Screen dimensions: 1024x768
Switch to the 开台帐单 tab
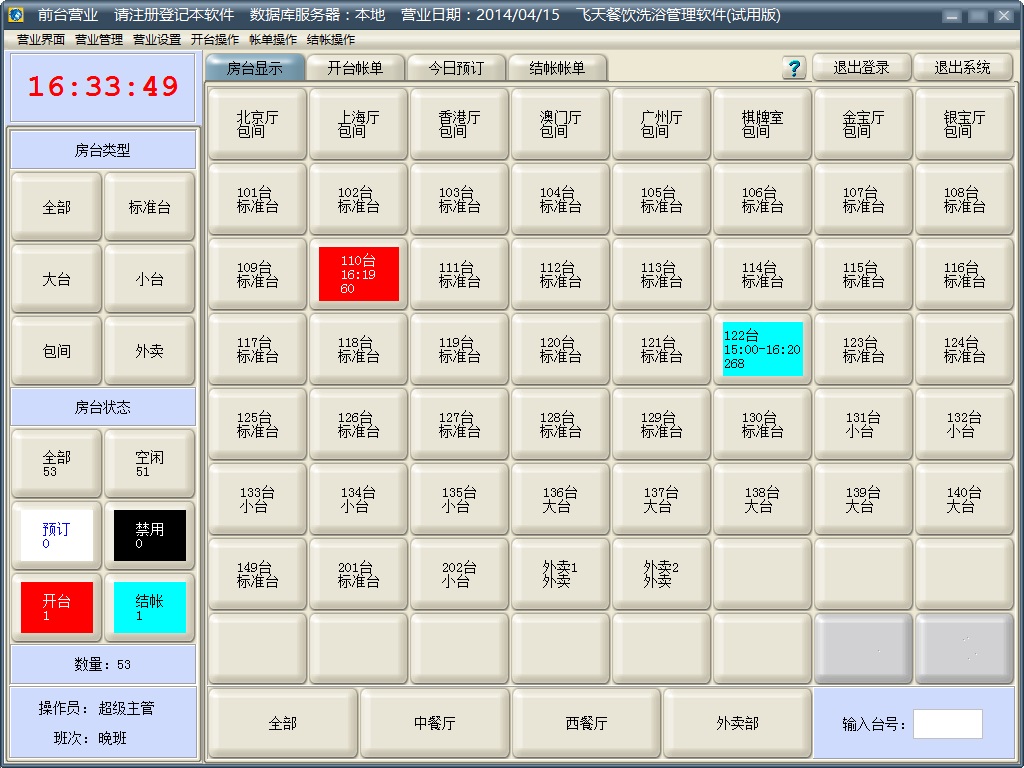click(355, 68)
